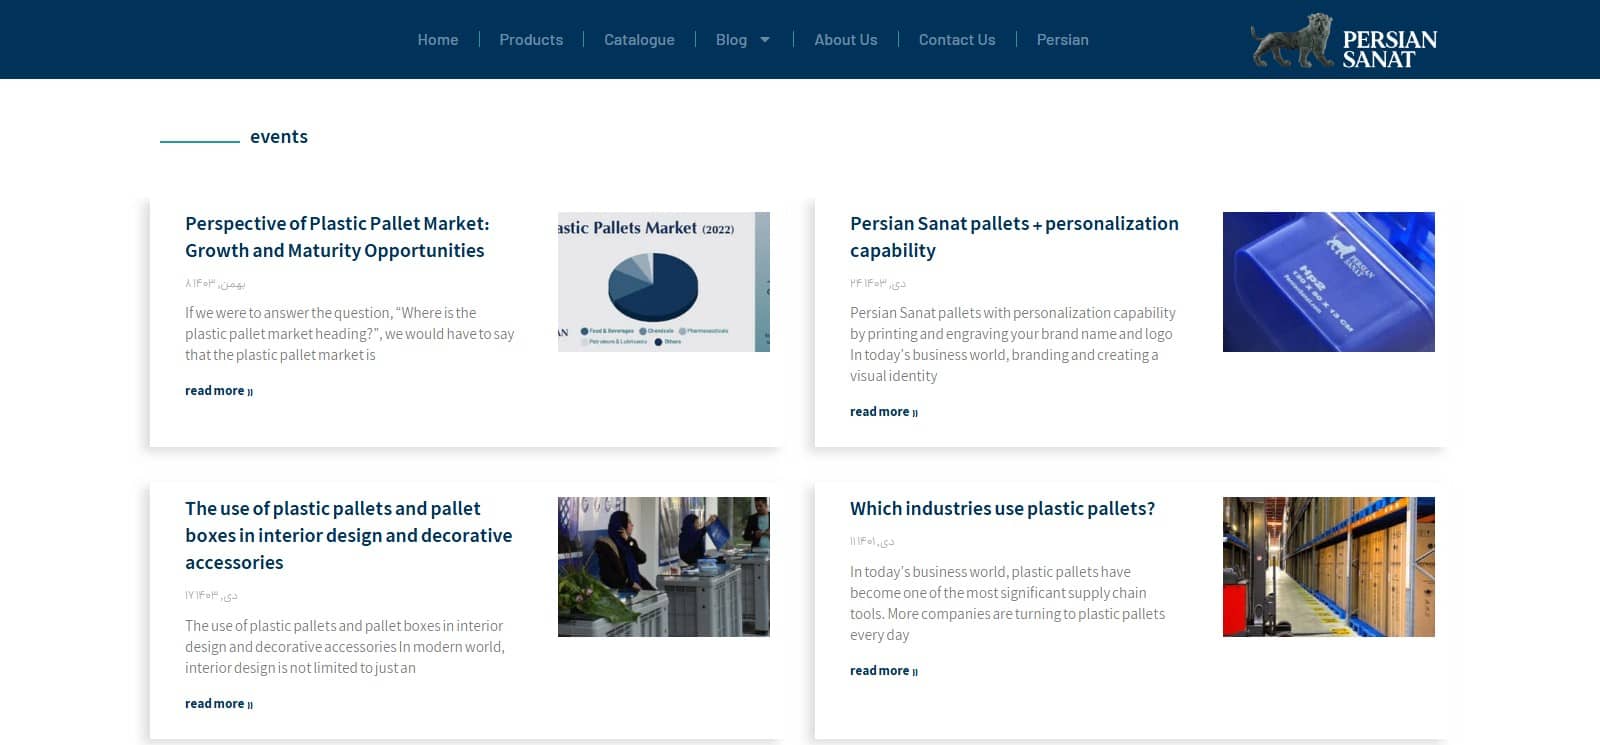Click the blue engraved pallet thumbnail
The image size is (1600, 745).
click(x=1328, y=282)
